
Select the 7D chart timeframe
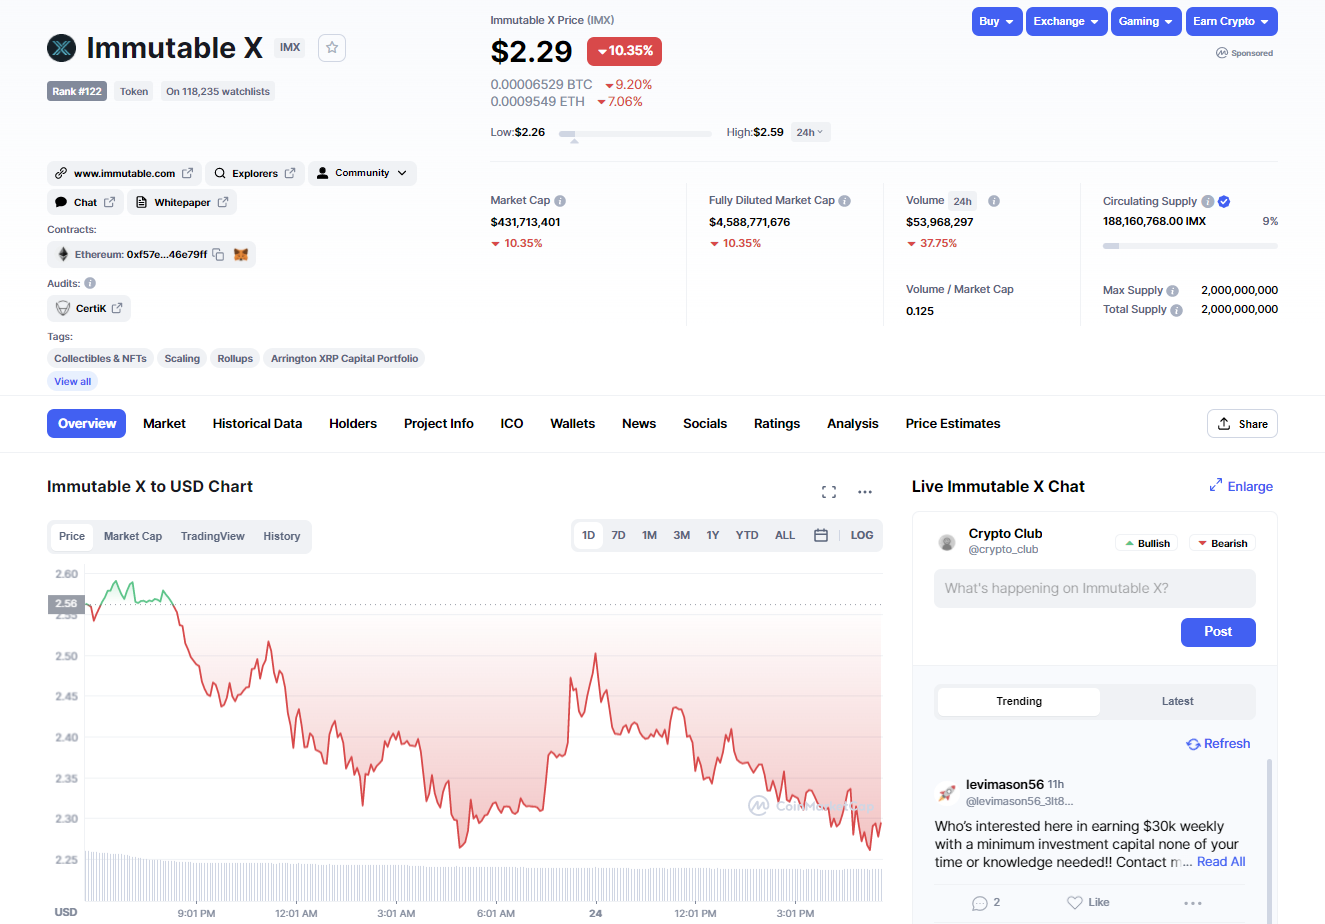(x=618, y=536)
